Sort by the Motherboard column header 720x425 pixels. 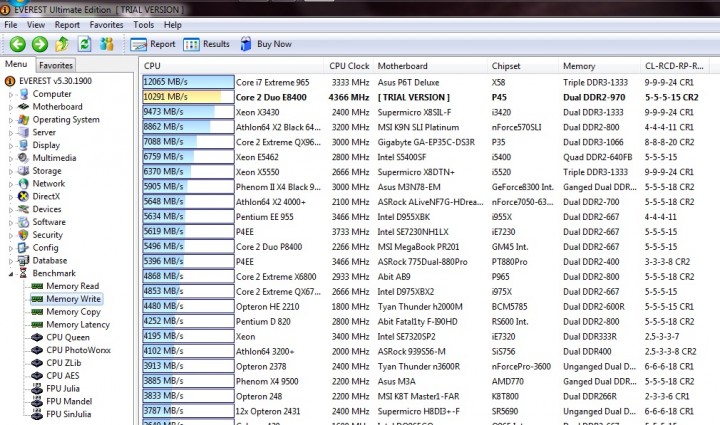[x=430, y=66]
